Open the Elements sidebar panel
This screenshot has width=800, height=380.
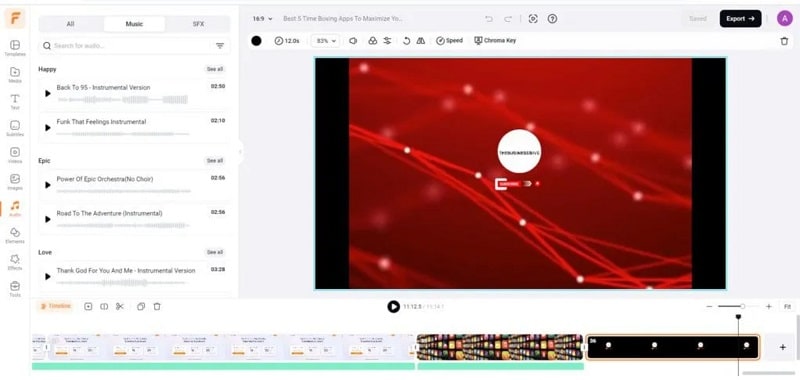(15, 235)
